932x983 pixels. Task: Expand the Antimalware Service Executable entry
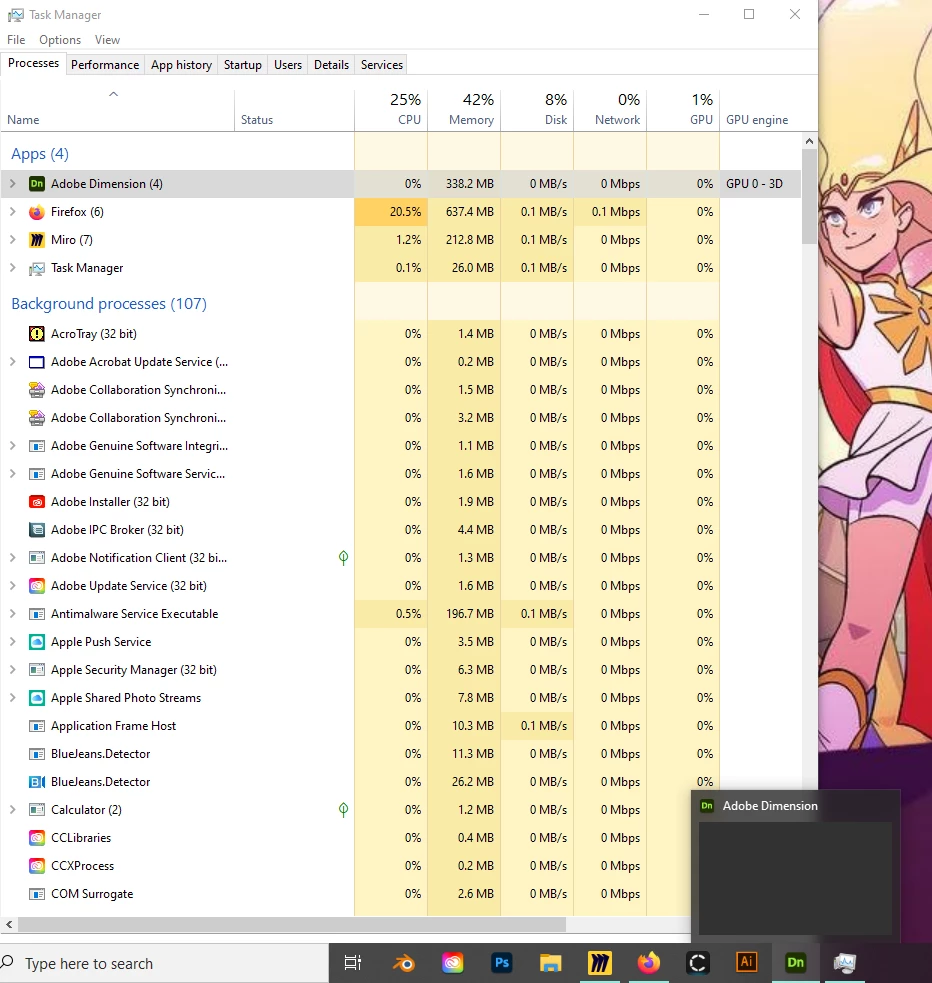[13, 614]
